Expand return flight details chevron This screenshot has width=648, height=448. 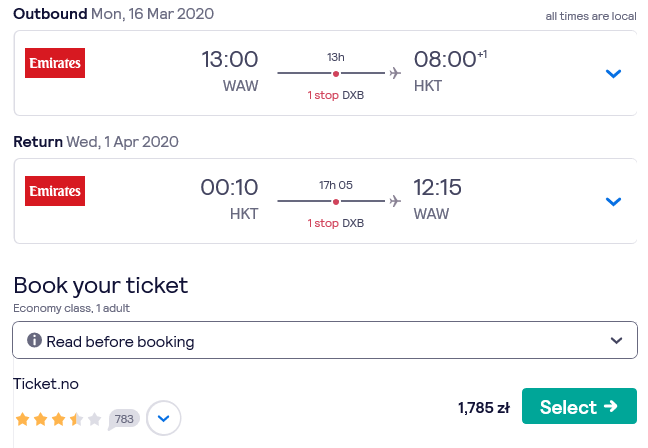click(x=613, y=202)
